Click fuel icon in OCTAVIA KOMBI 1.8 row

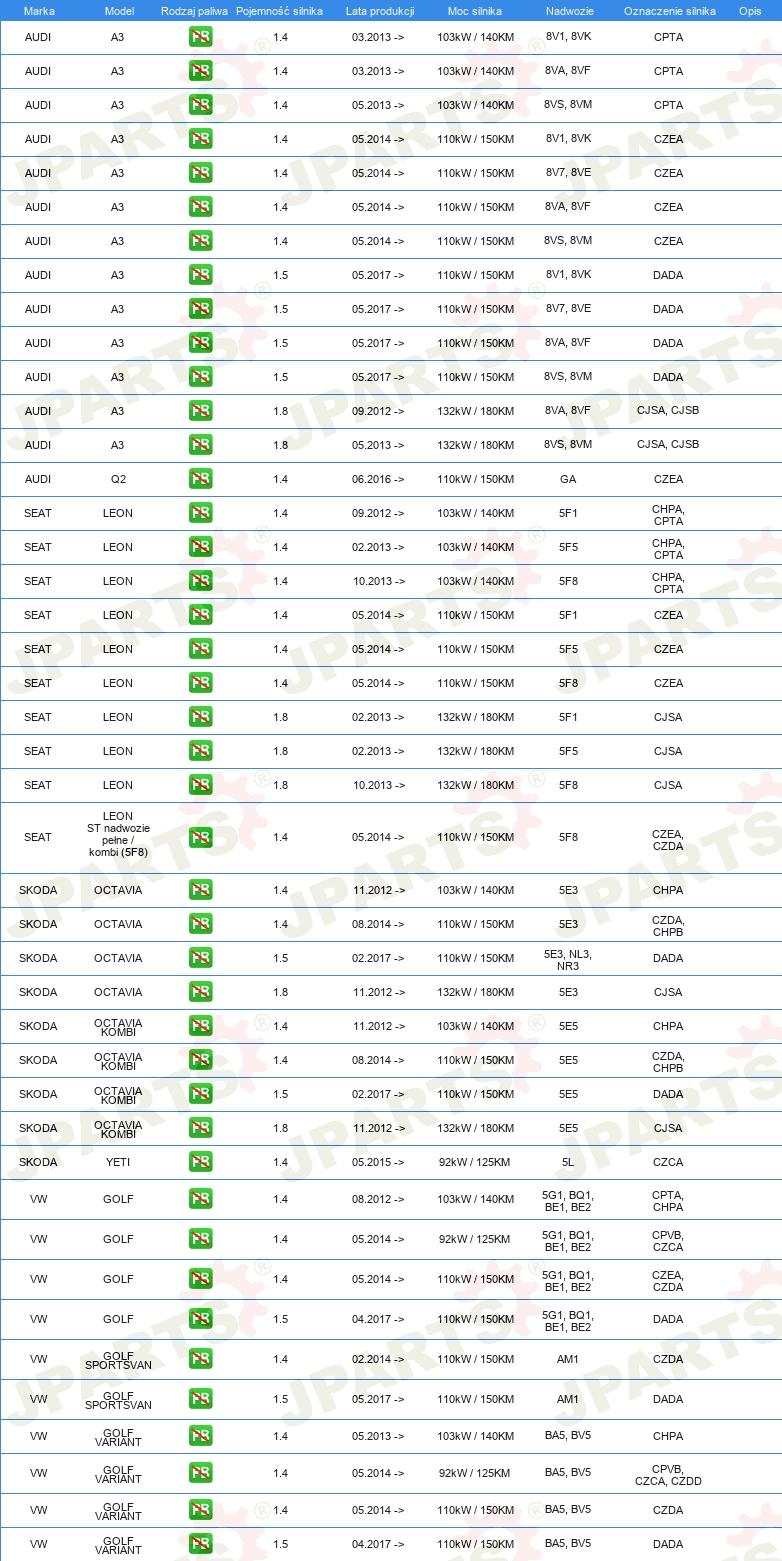(x=200, y=1128)
